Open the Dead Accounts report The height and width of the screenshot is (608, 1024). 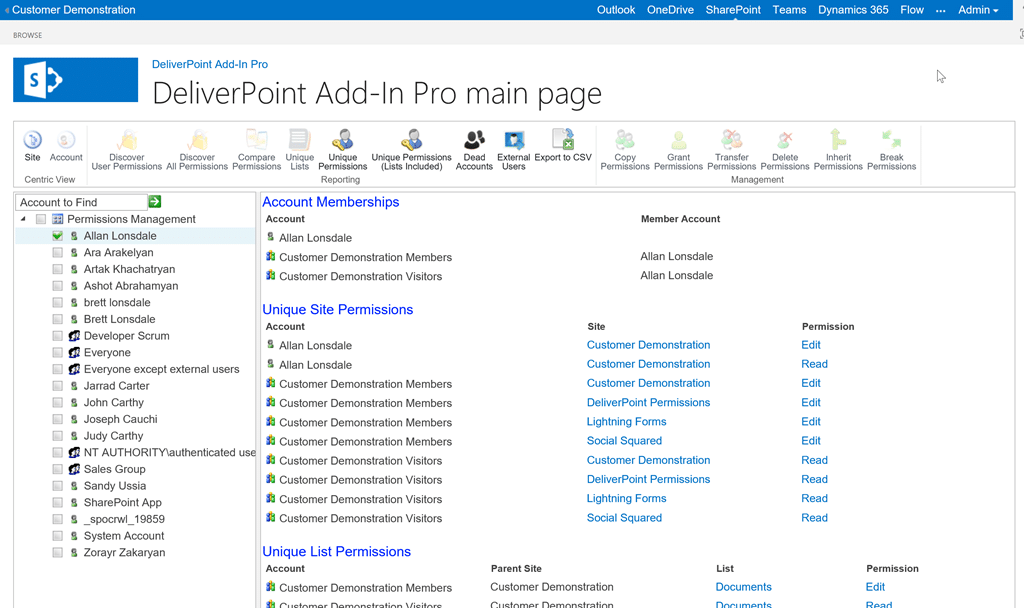click(x=474, y=150)
